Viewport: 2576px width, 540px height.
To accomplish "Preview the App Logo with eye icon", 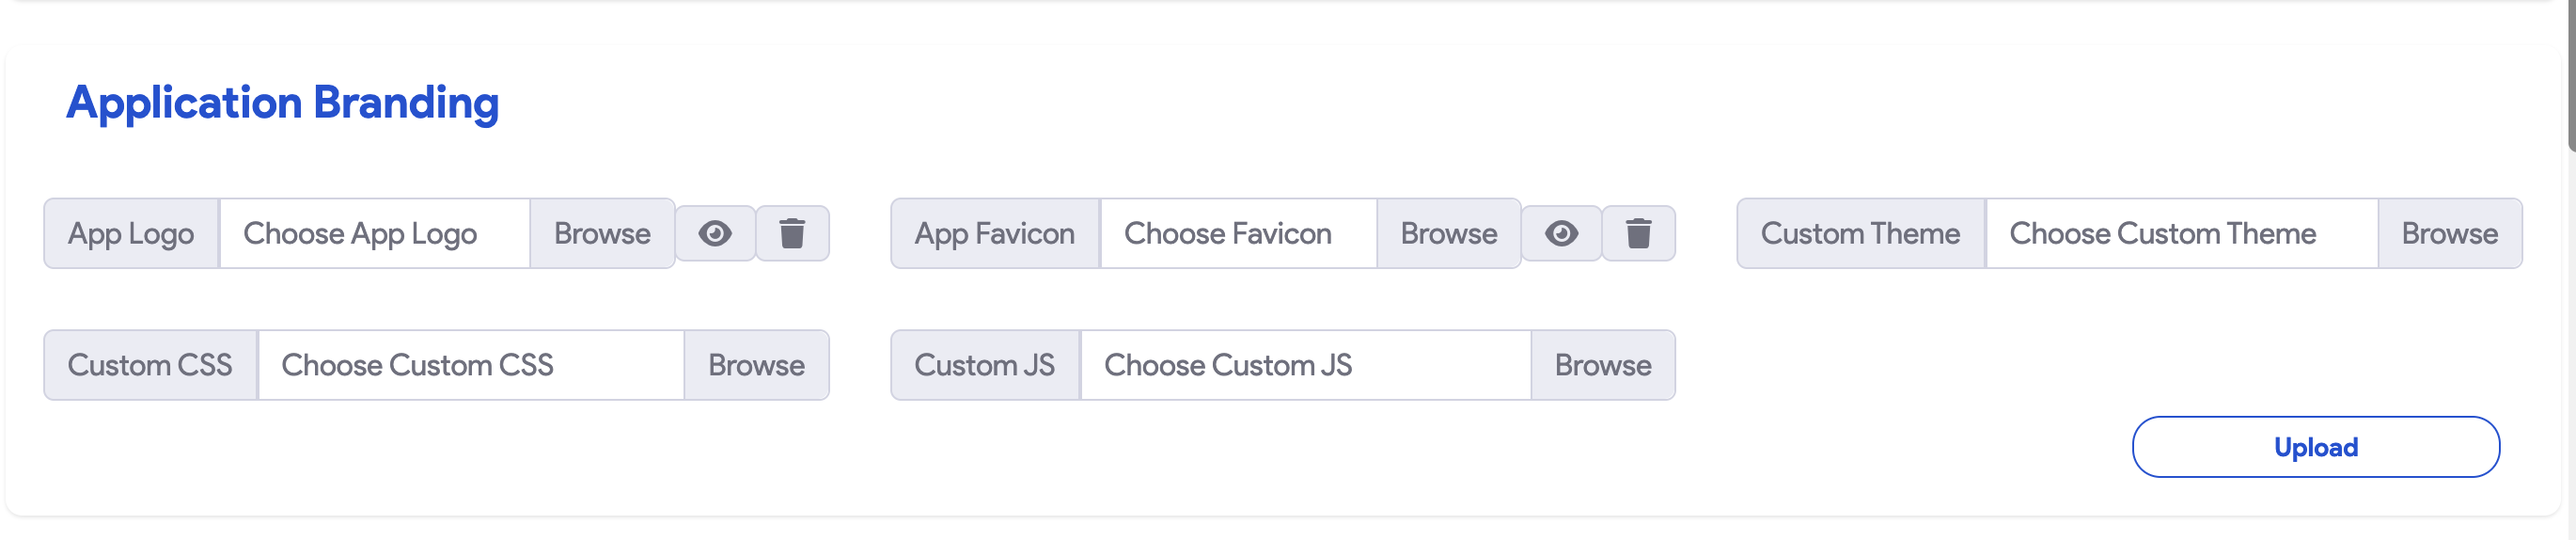I will 715,233.
